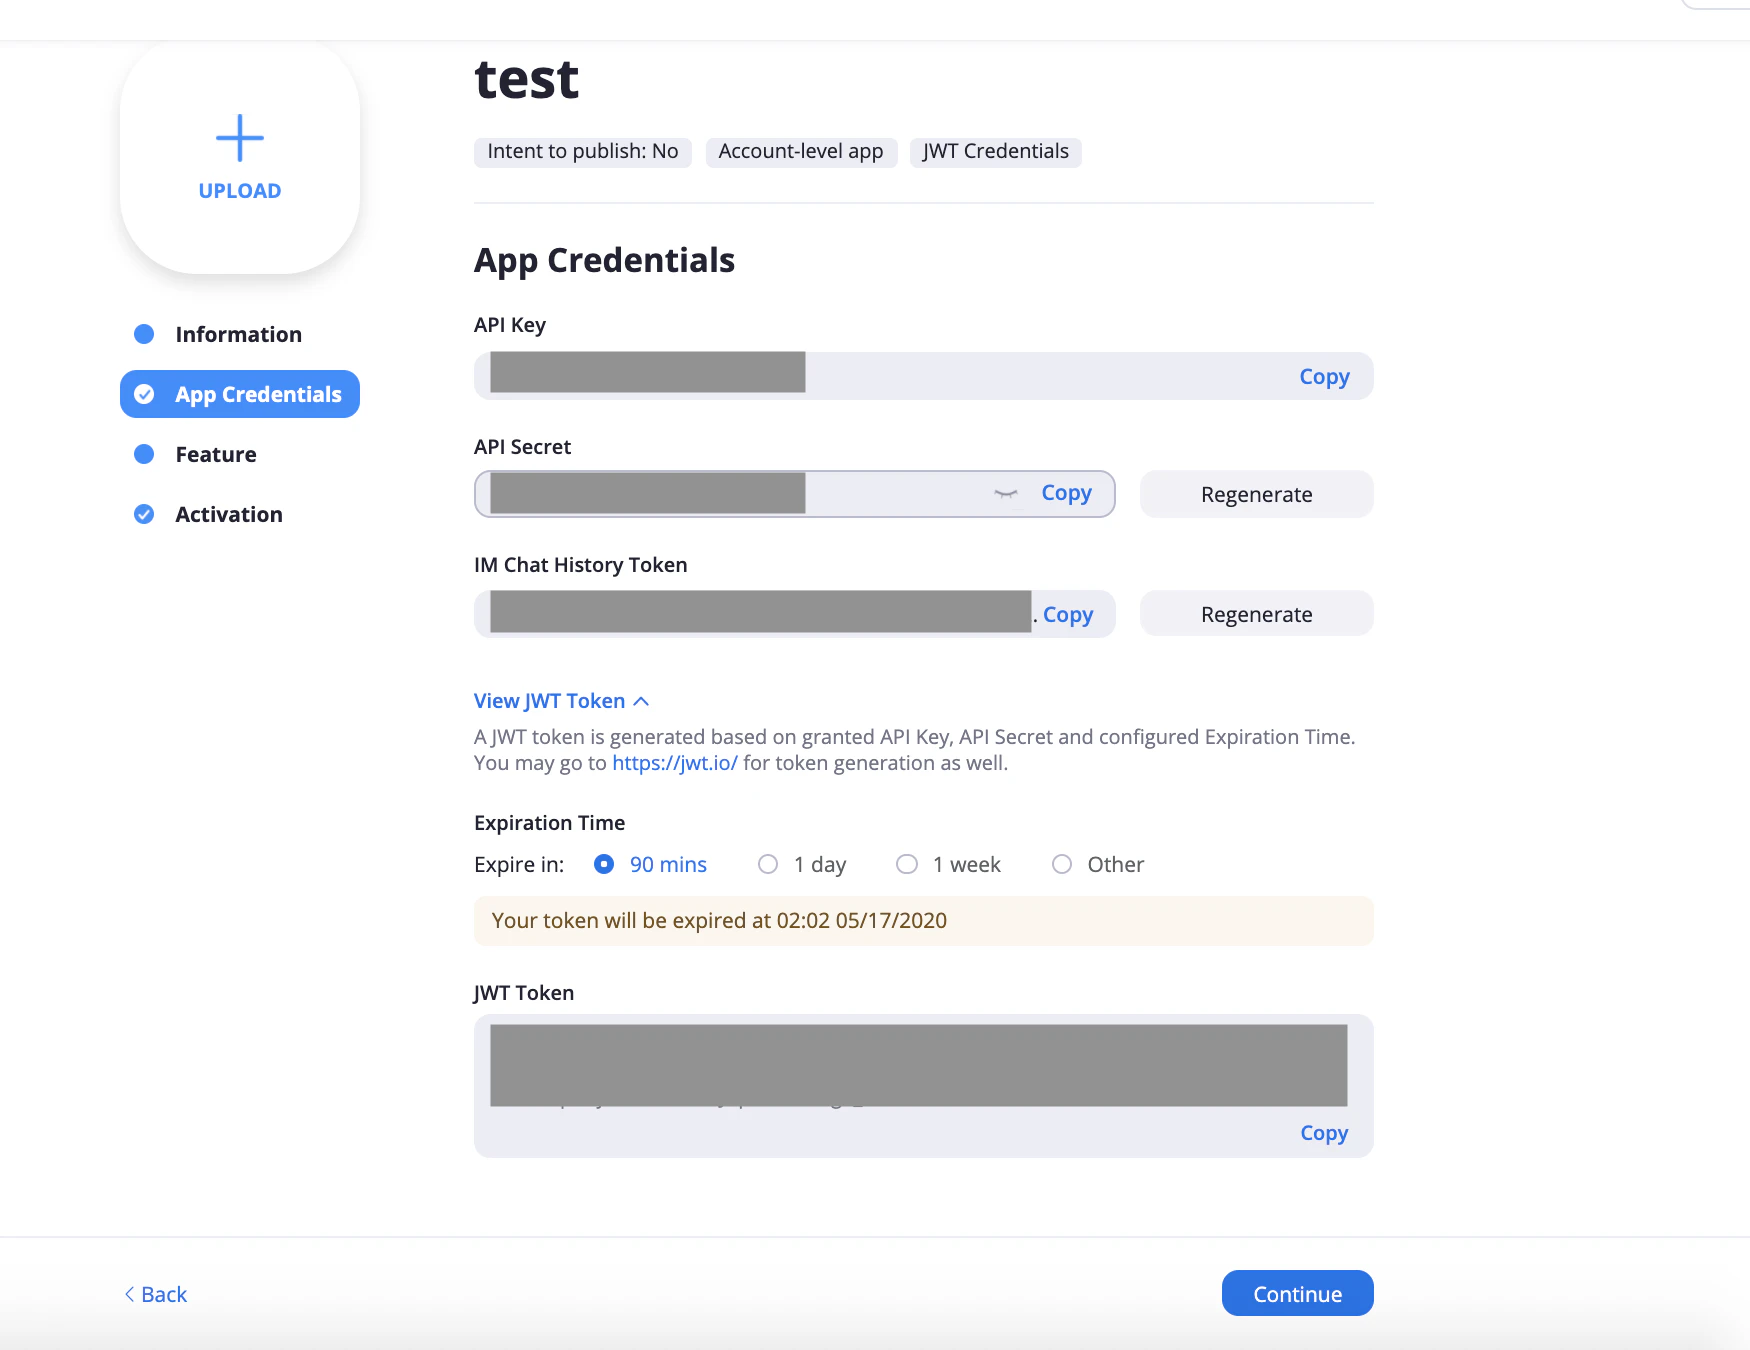Copy the API Key
This screenshot has width=1750, height=1350.
(1324, 377)
